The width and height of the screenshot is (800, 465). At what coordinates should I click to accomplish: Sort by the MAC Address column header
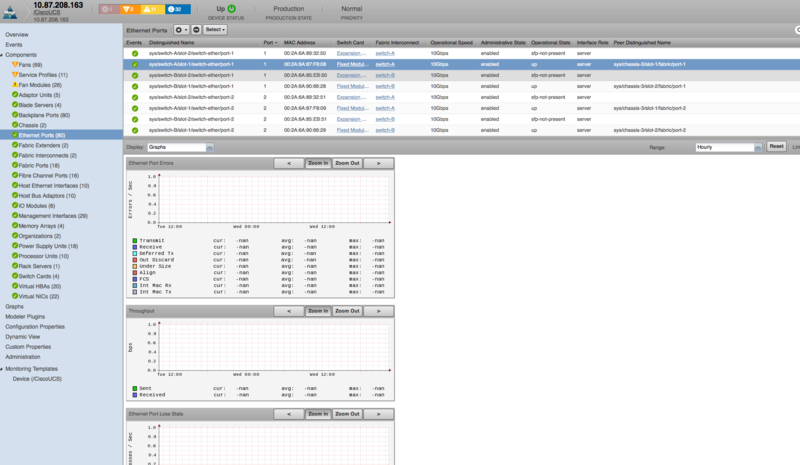299,43
